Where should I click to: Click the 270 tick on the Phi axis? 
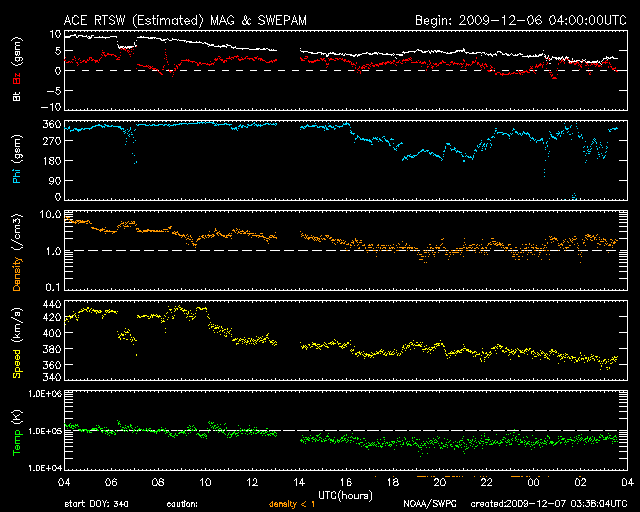52,141
